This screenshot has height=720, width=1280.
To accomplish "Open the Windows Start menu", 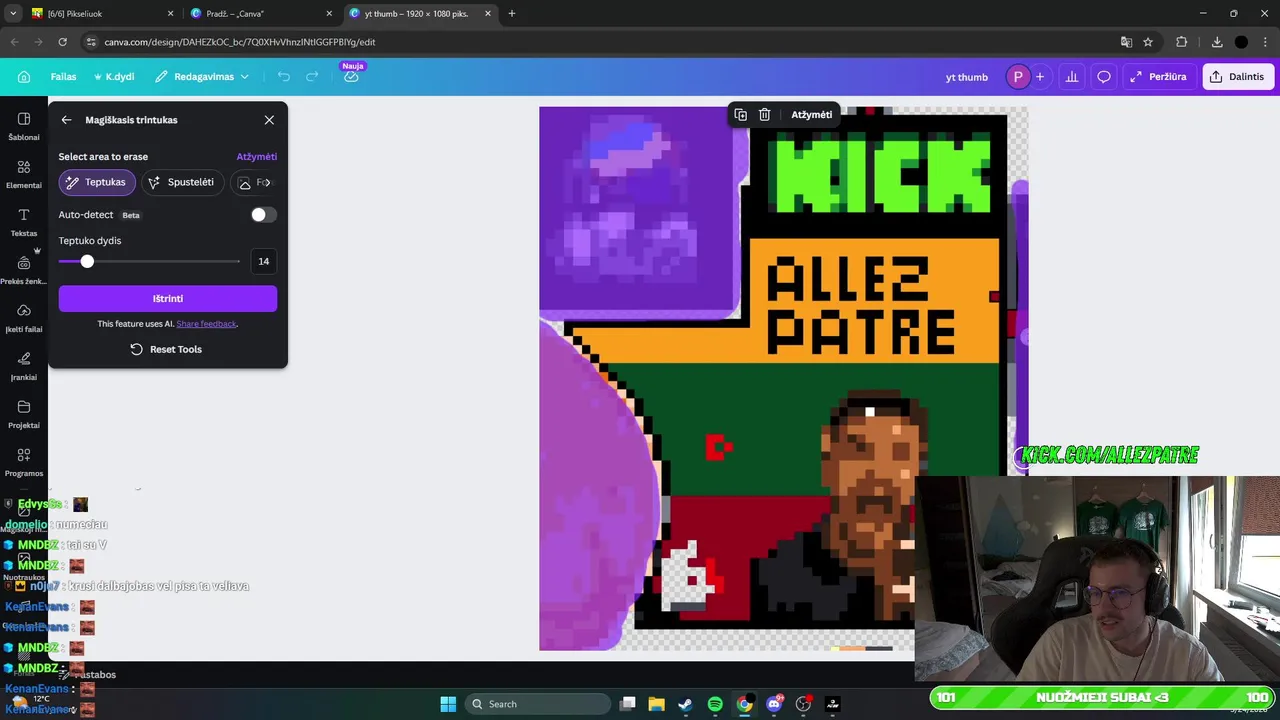I will [x=448, y=704].
